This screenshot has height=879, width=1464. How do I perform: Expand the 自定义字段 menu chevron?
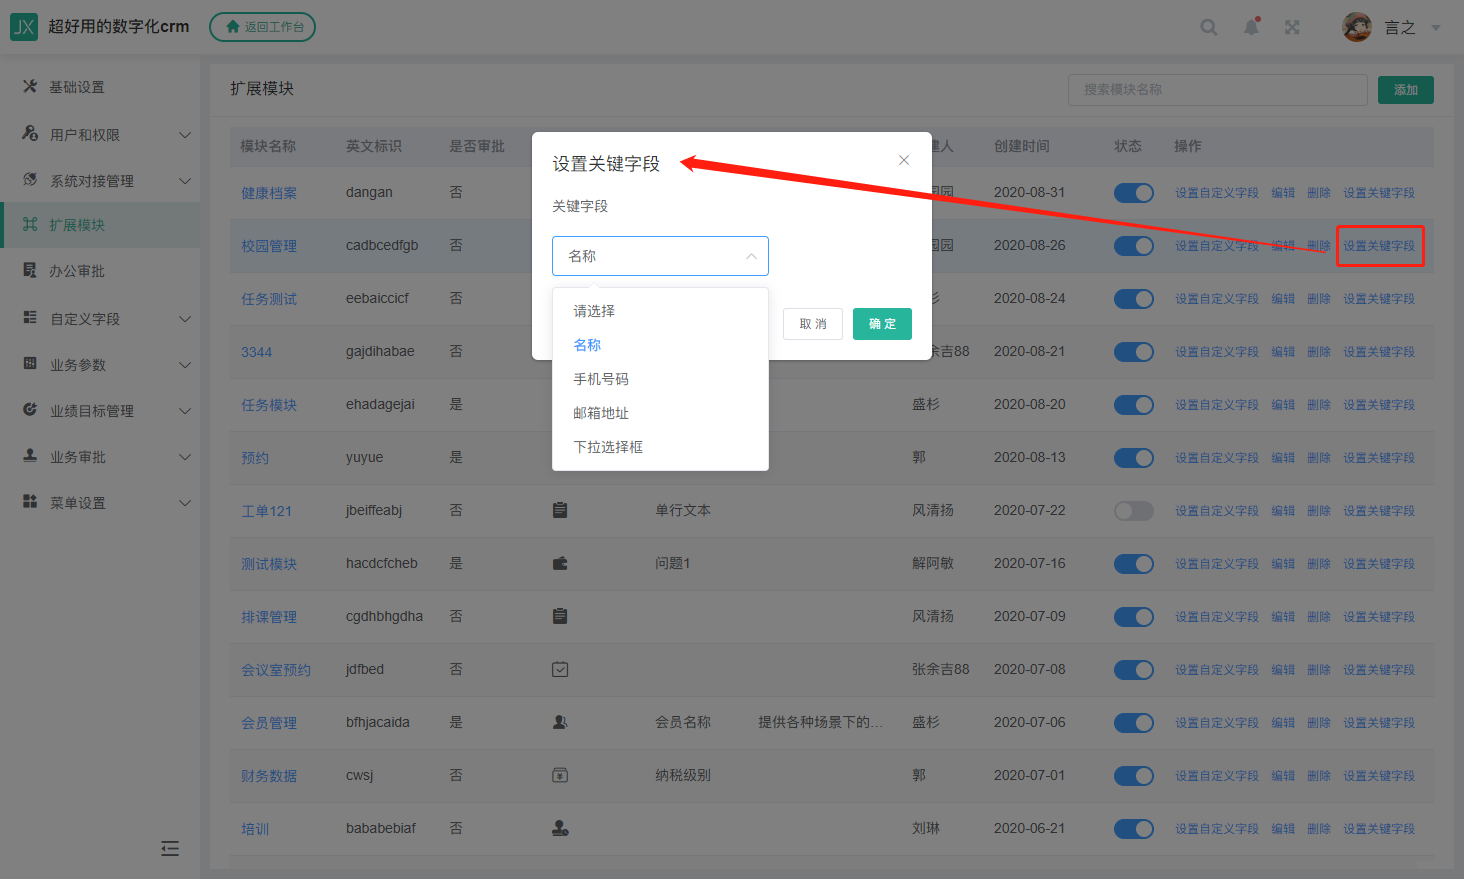[185, 319]
